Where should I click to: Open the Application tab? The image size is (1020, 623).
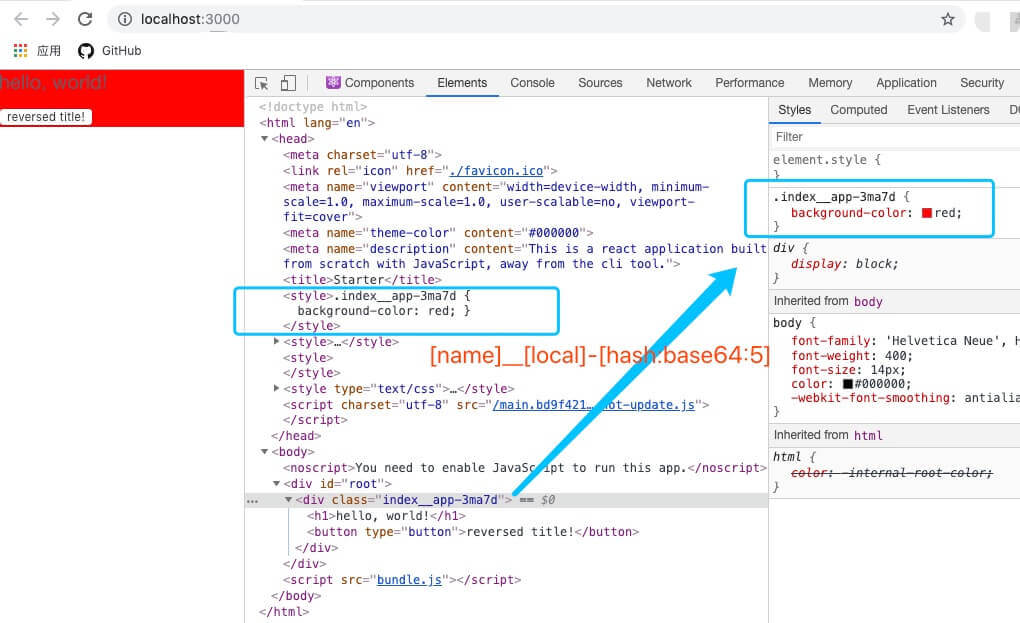(x=906, y=83)
